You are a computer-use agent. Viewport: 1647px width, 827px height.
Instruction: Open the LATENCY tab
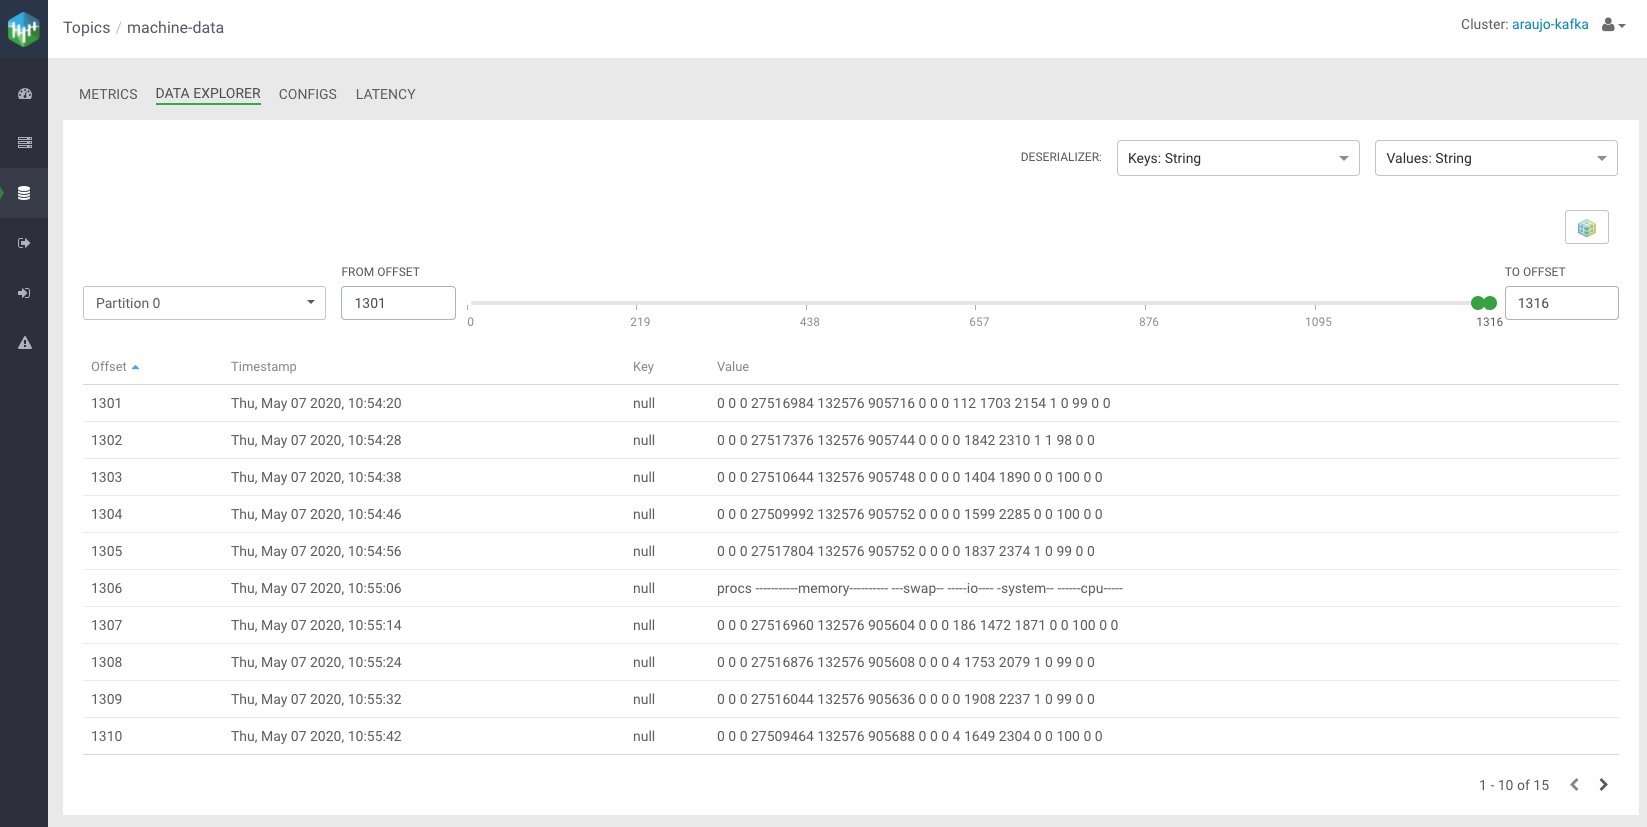385,94
